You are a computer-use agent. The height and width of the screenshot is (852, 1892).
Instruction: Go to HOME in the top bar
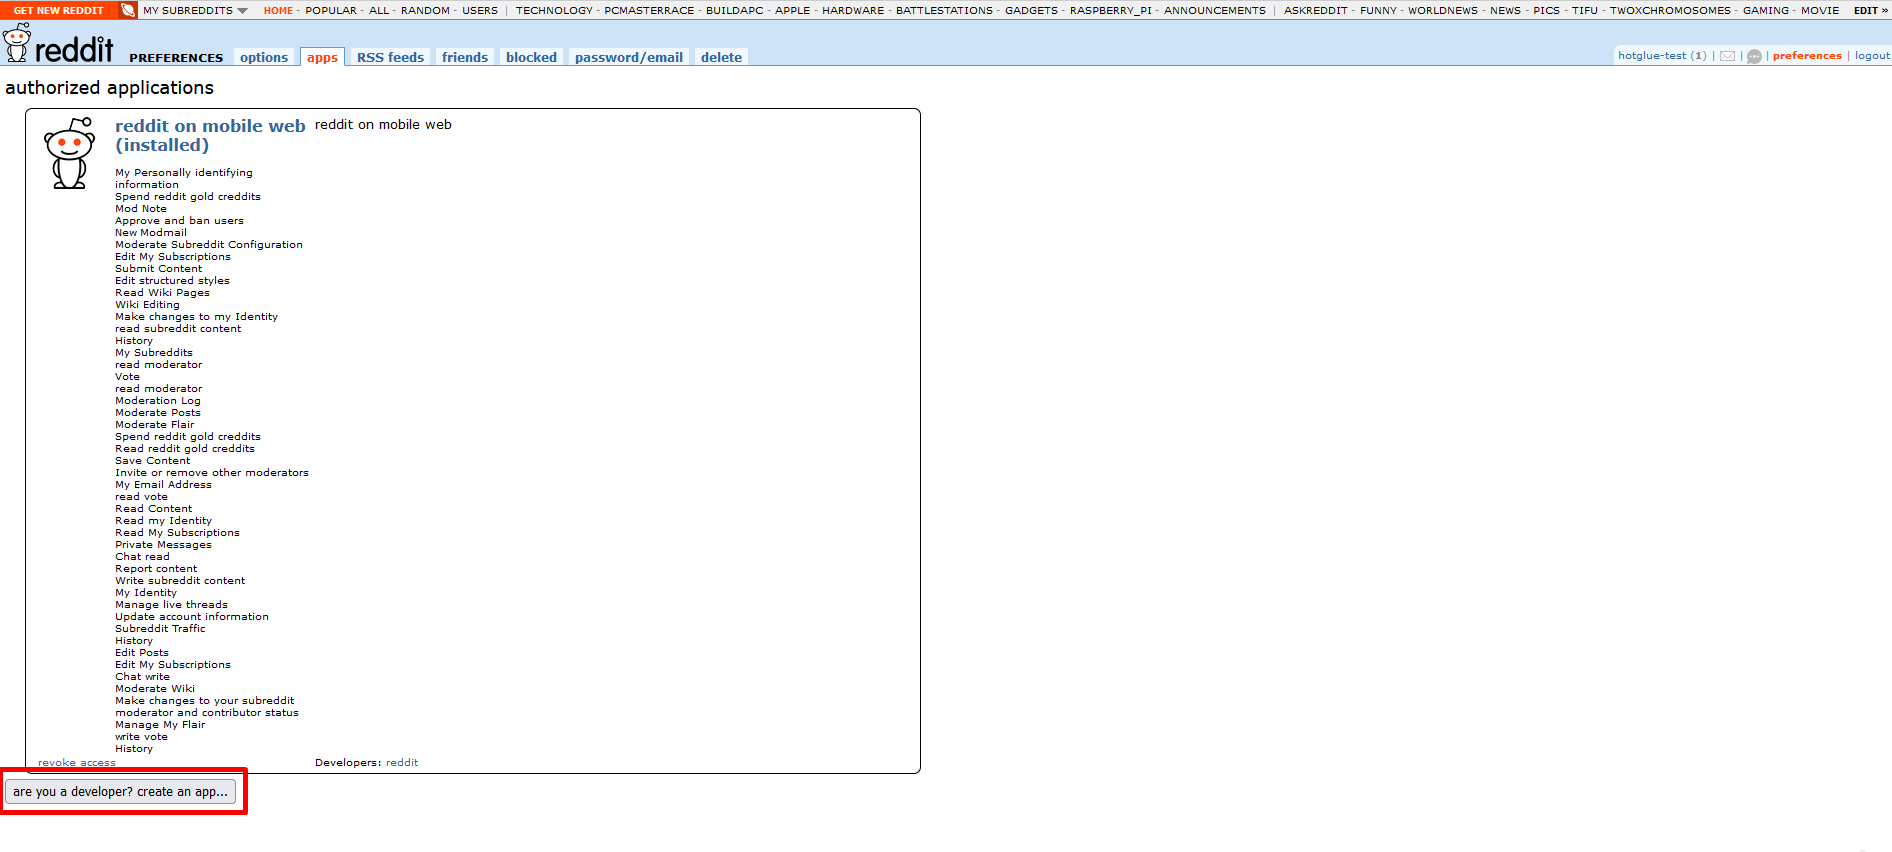coord(278,10)
